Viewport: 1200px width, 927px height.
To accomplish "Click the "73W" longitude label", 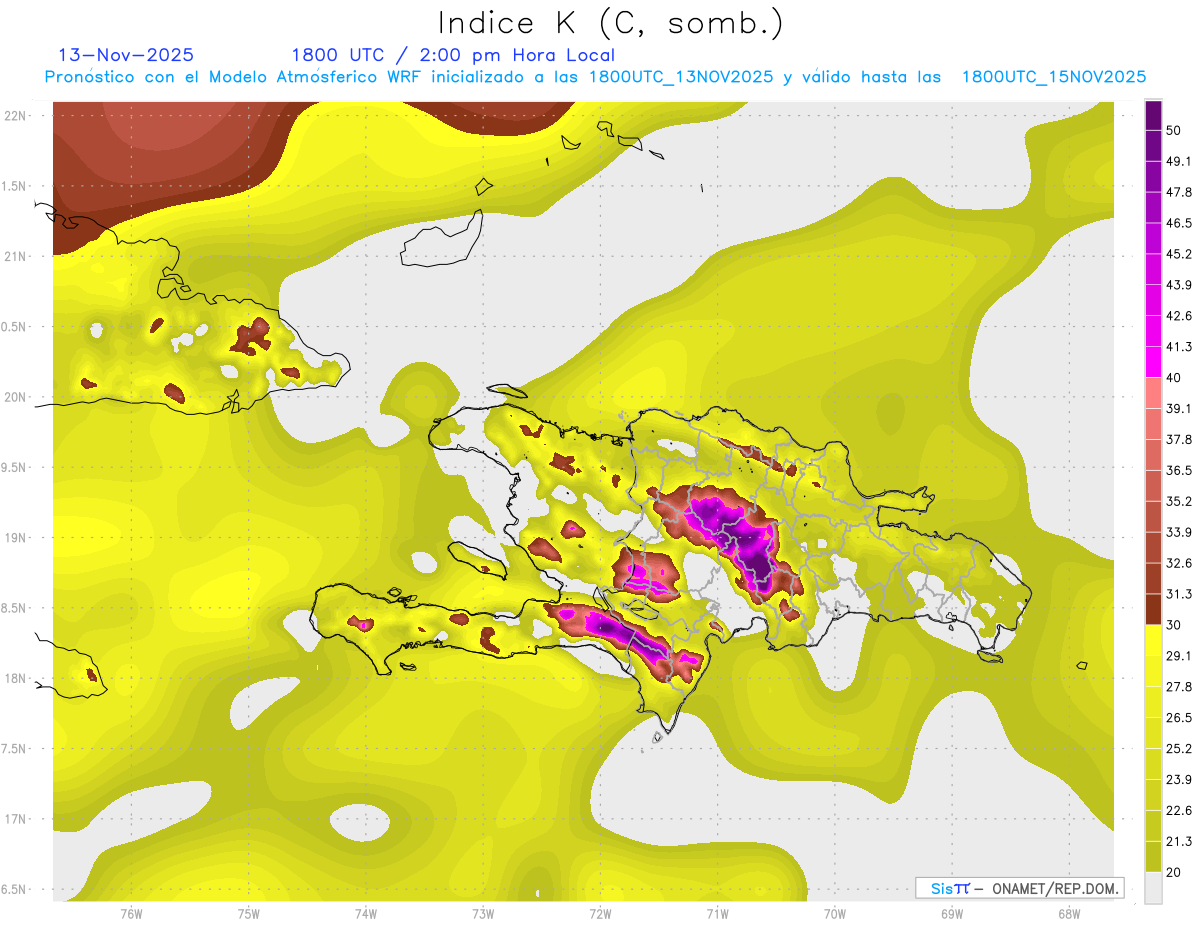I will coord(483,913).
